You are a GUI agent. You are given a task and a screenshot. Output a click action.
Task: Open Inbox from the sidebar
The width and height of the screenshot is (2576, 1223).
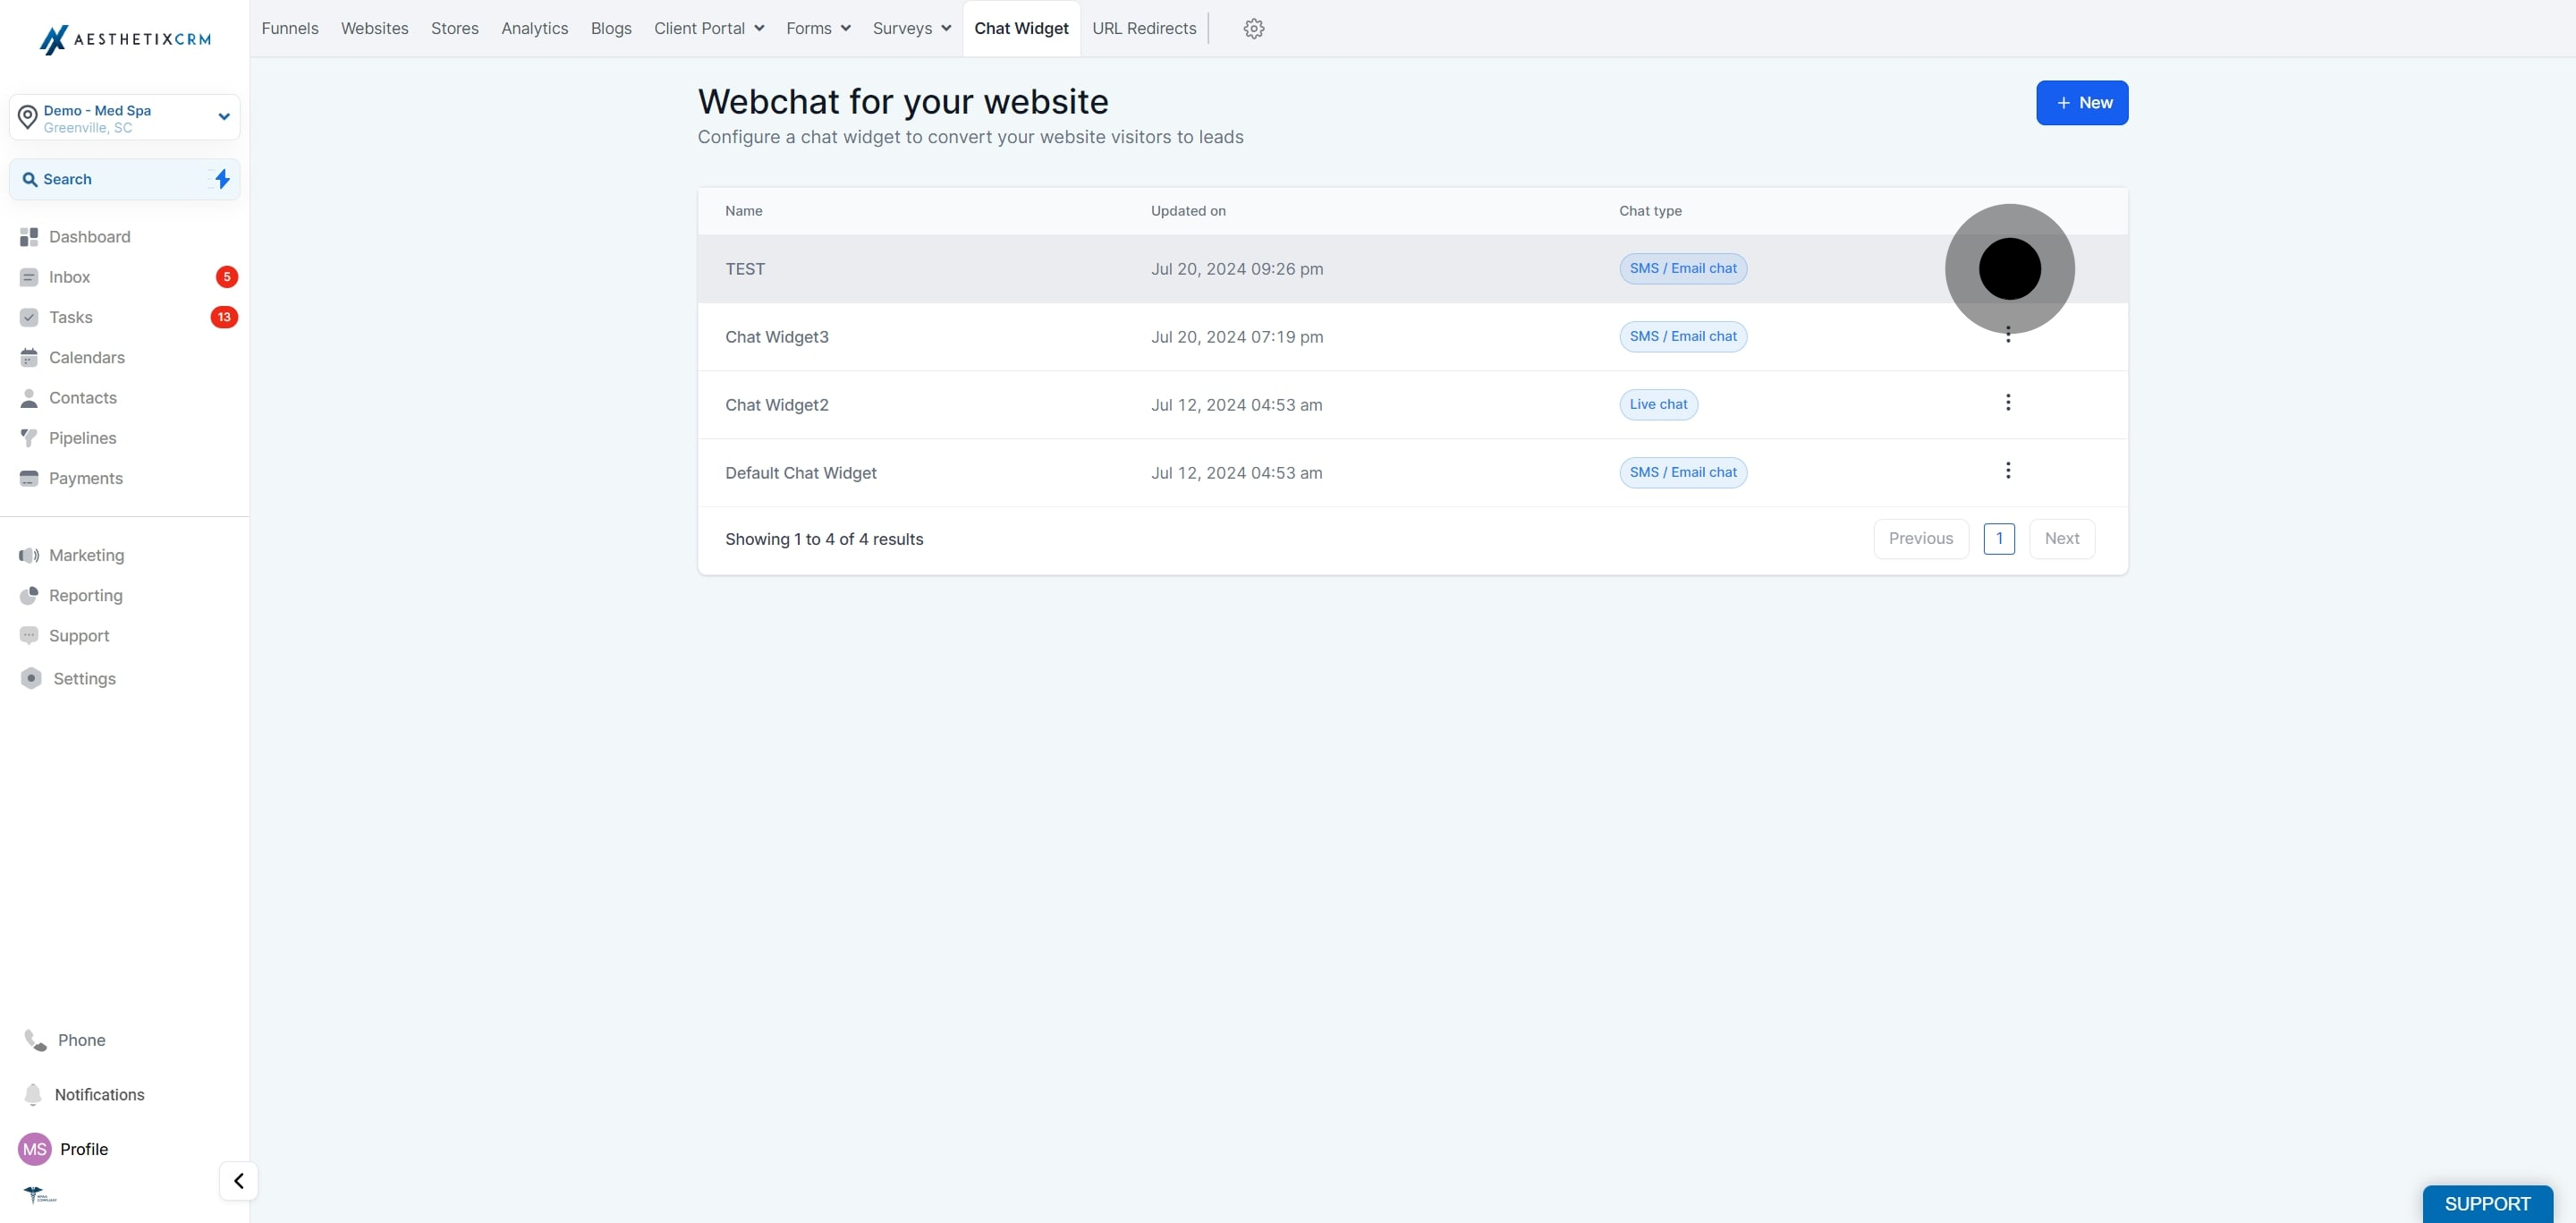point(69,277)
